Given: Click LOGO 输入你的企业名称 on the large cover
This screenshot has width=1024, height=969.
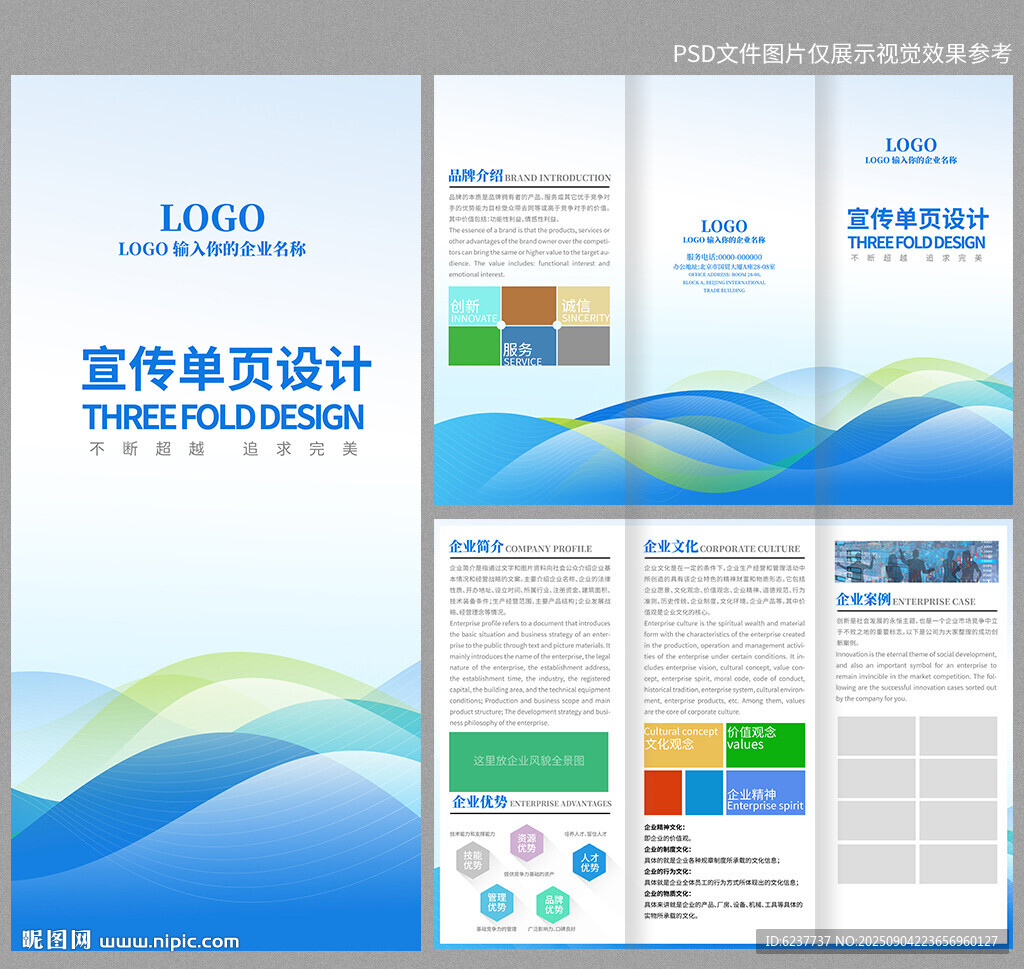Looking at the screenshot, I should point(212,249).
